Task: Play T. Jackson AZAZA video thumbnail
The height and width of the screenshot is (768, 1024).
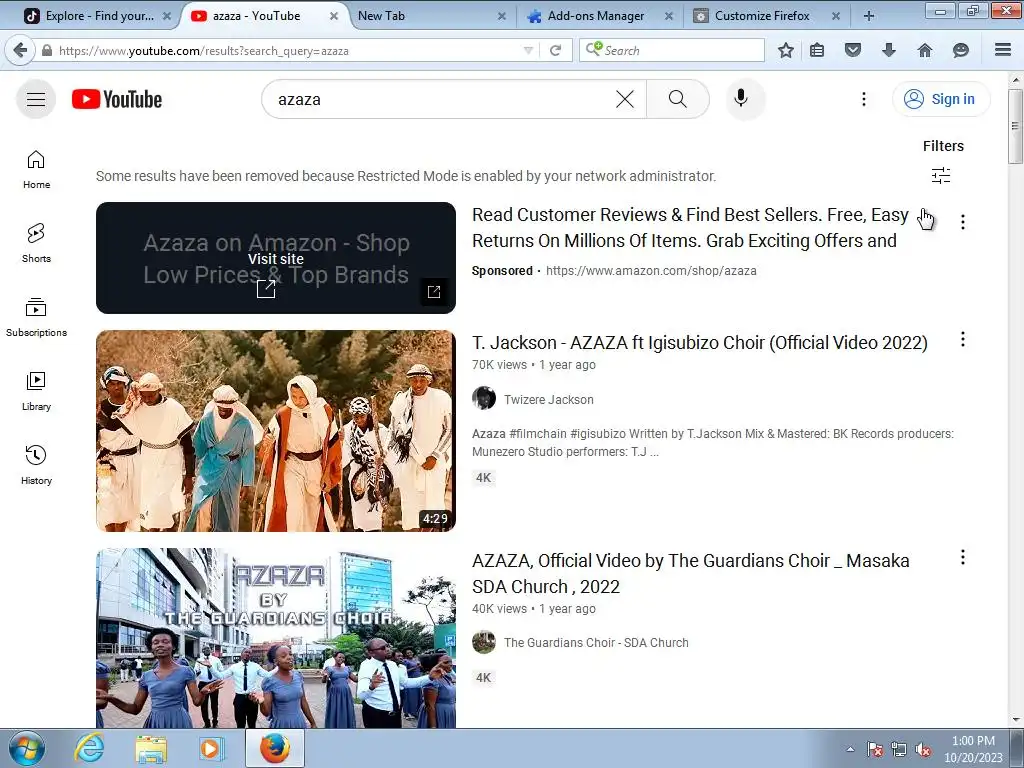Action: tap(276, 431)
